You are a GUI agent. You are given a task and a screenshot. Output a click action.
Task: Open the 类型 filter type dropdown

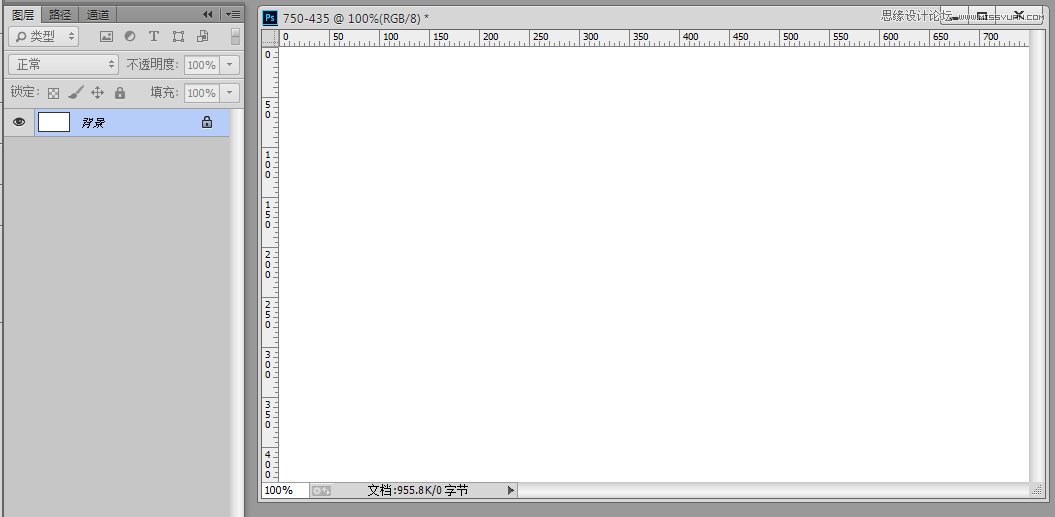[44, 36]
